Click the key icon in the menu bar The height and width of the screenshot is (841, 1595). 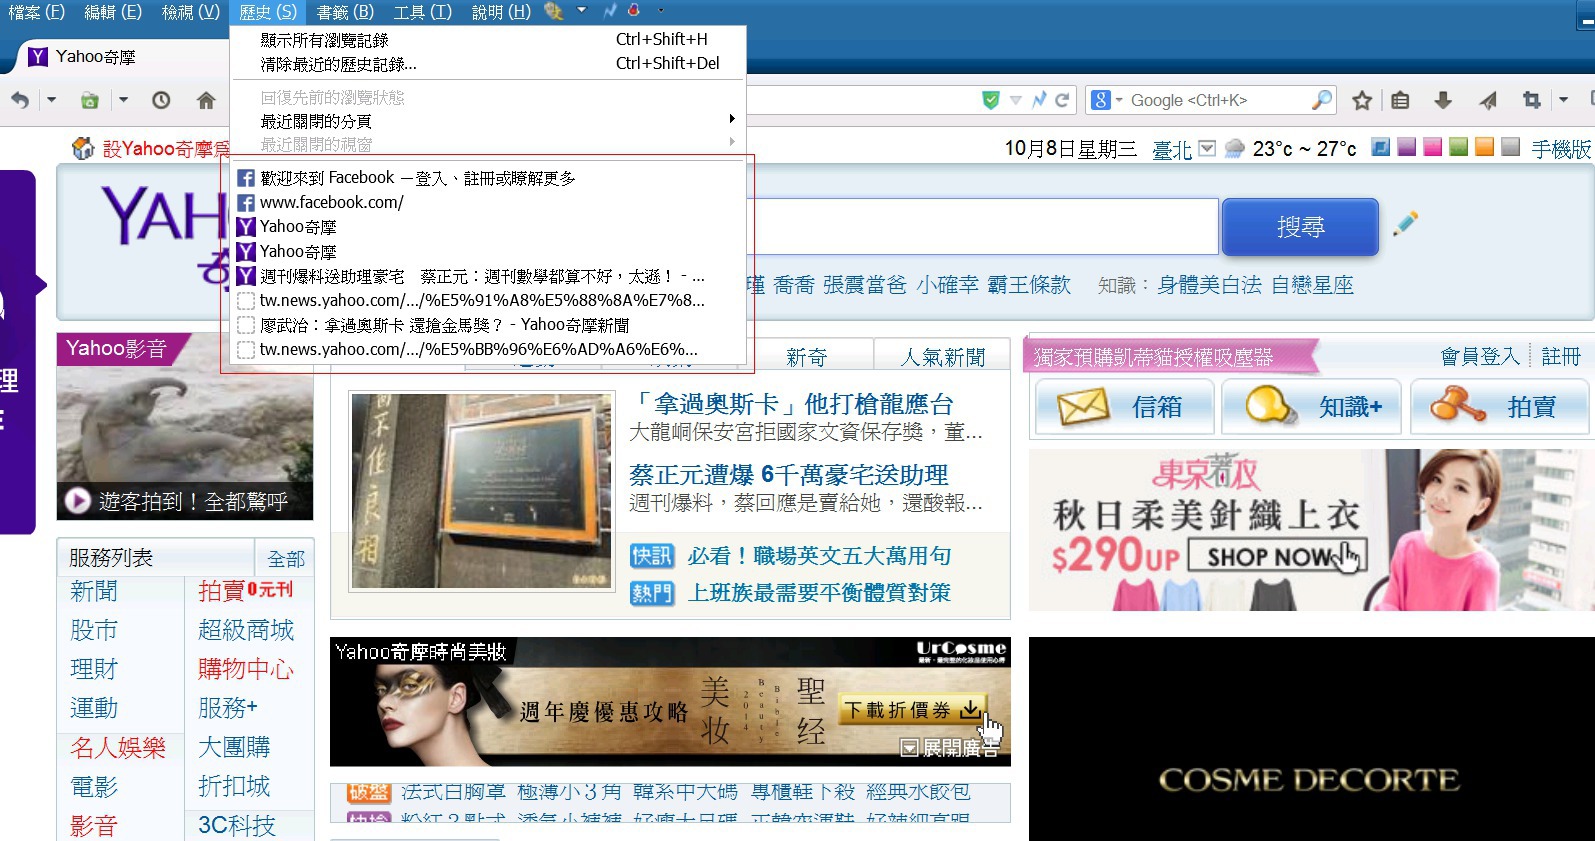click(x=553, y=11)
